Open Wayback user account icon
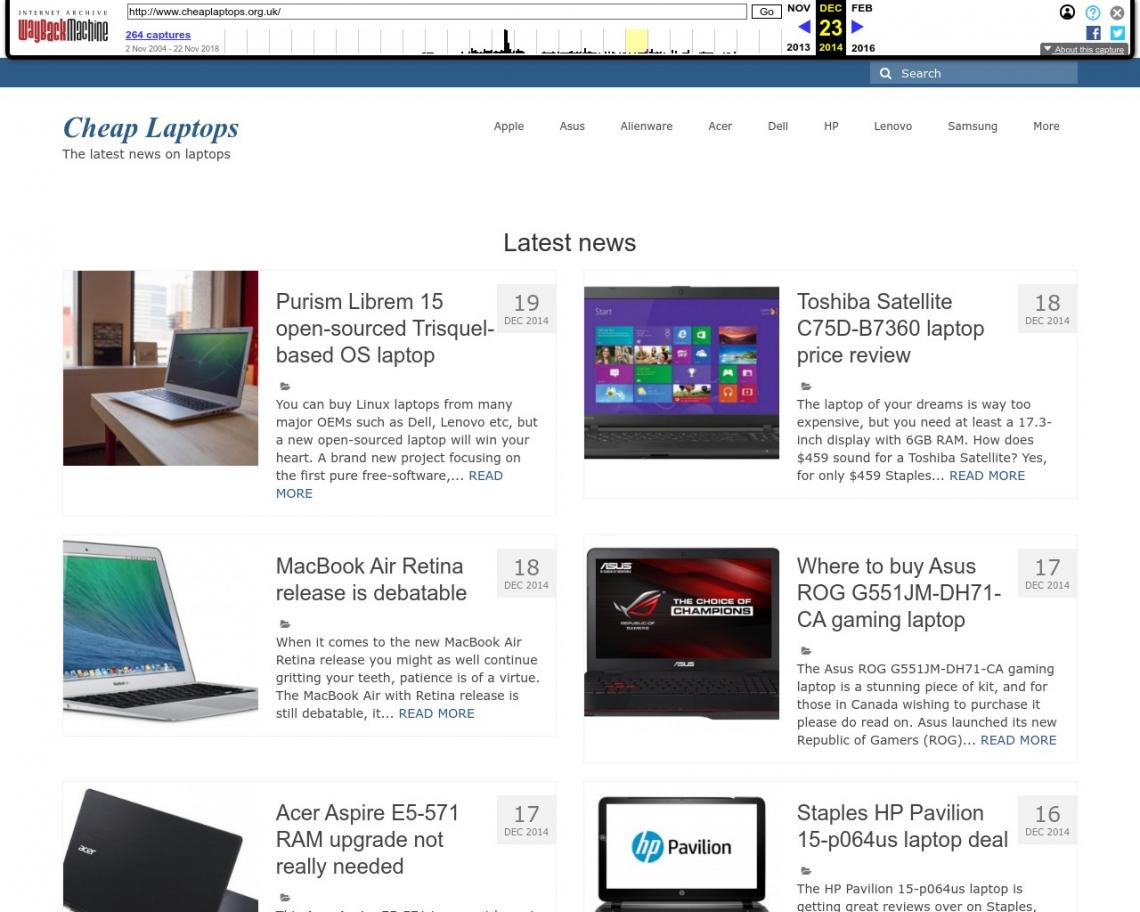The image size is (1140, 912). 1067,12
